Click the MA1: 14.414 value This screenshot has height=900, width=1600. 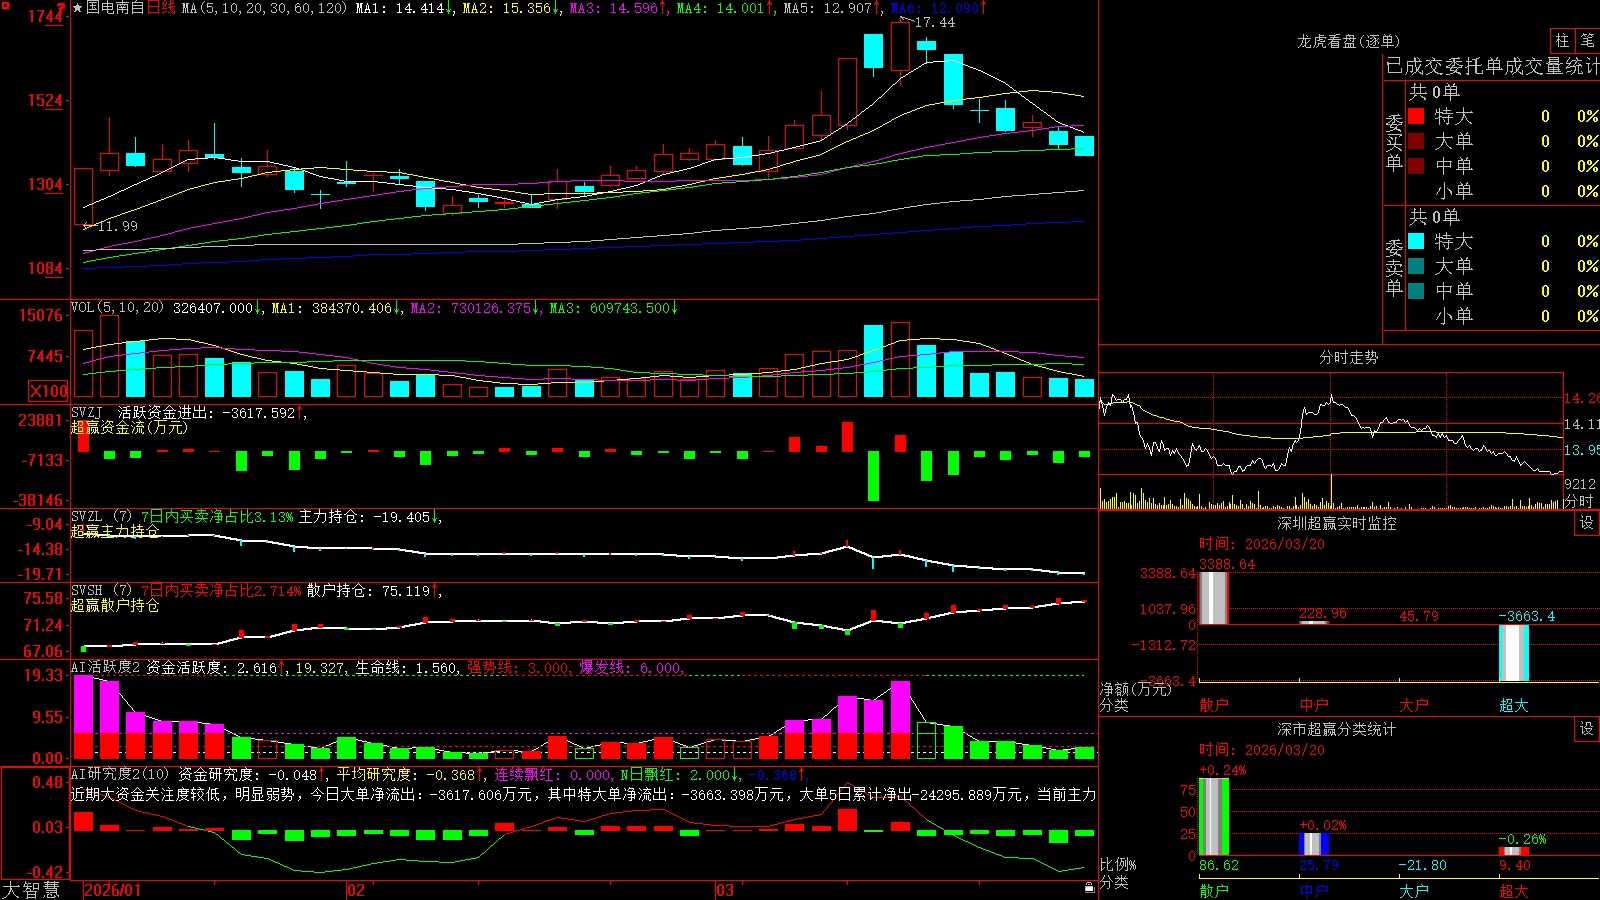click(x=402, y=8)
